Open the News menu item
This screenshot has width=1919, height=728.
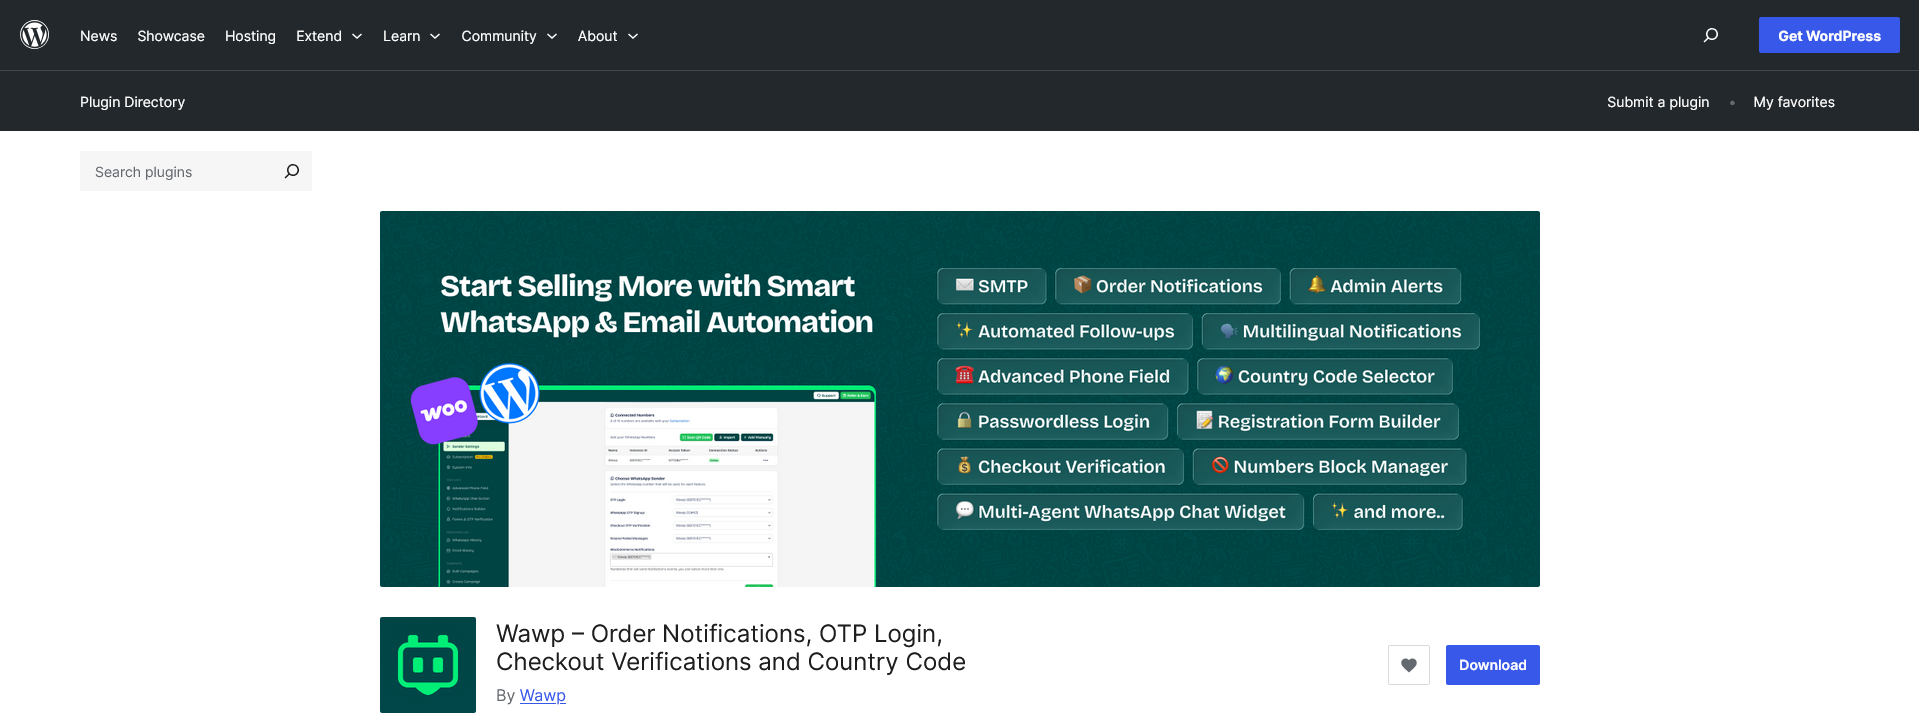click(x=98, y=36)
